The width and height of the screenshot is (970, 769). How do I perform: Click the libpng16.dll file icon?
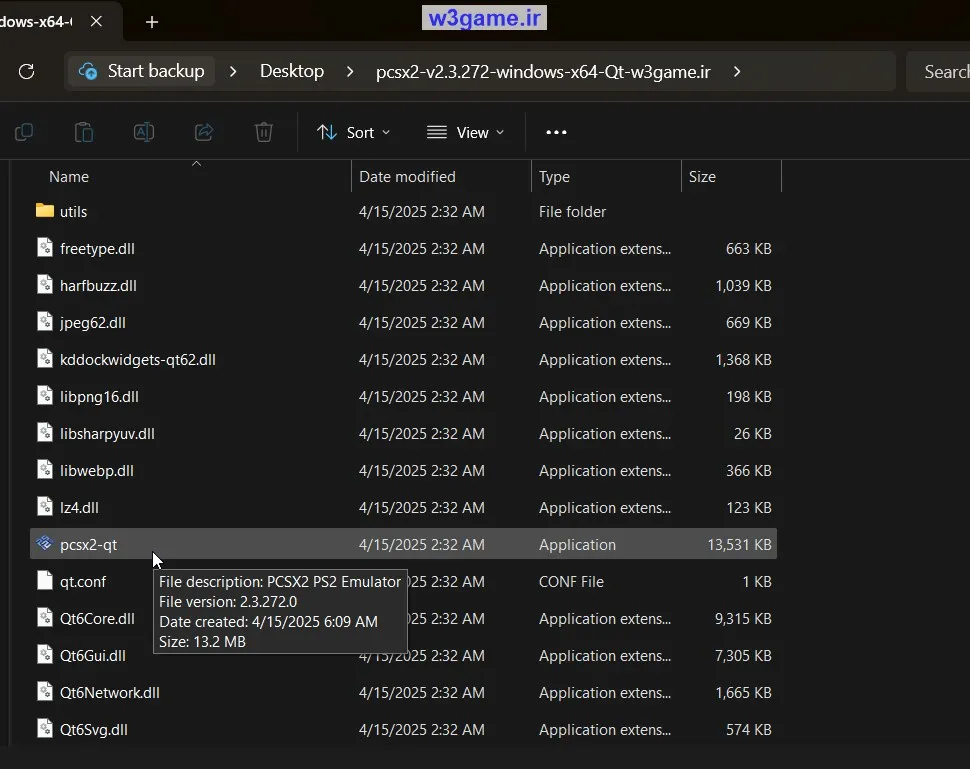(45, 395)
